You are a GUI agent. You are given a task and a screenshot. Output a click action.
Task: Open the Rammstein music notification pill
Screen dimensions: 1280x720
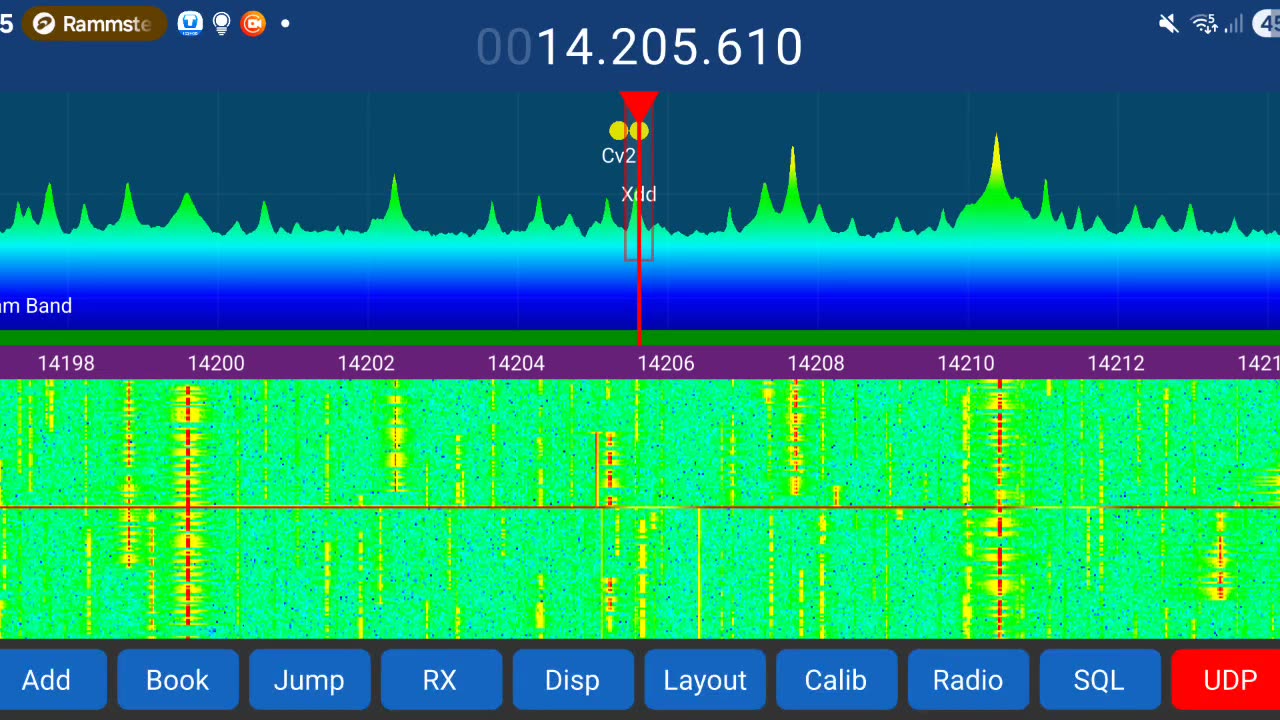(x=94, y=24)
